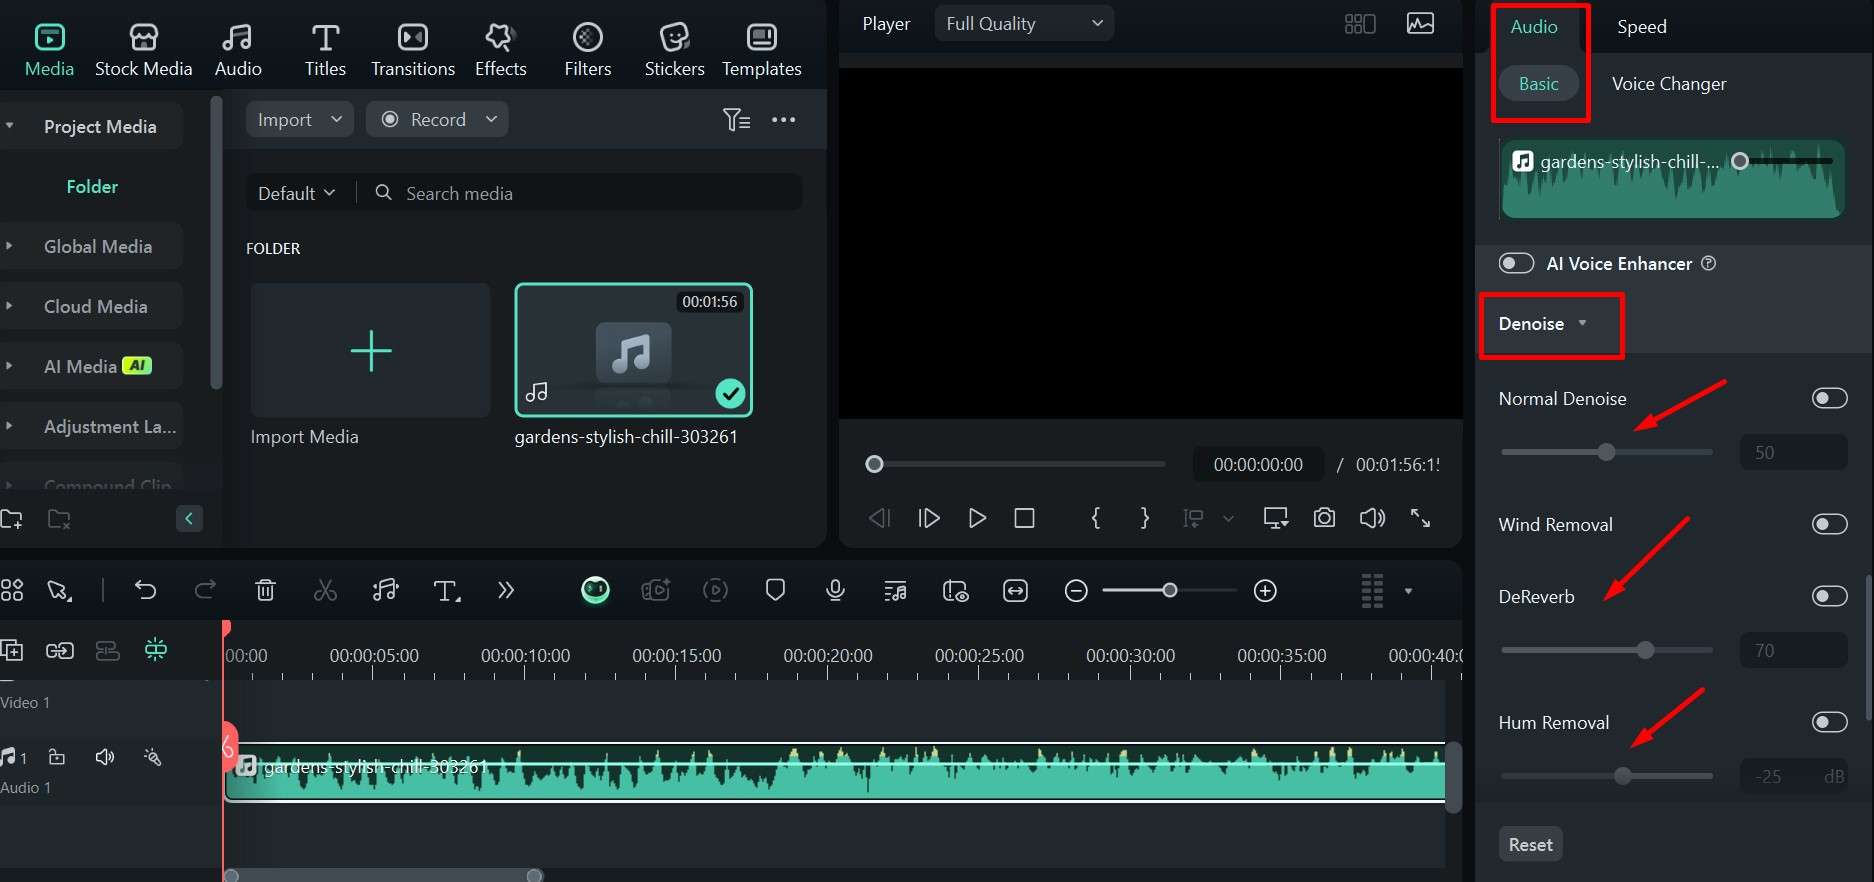Turn on DeReverb toggle
The image size is (1874, 882).
click(1829, 596)
